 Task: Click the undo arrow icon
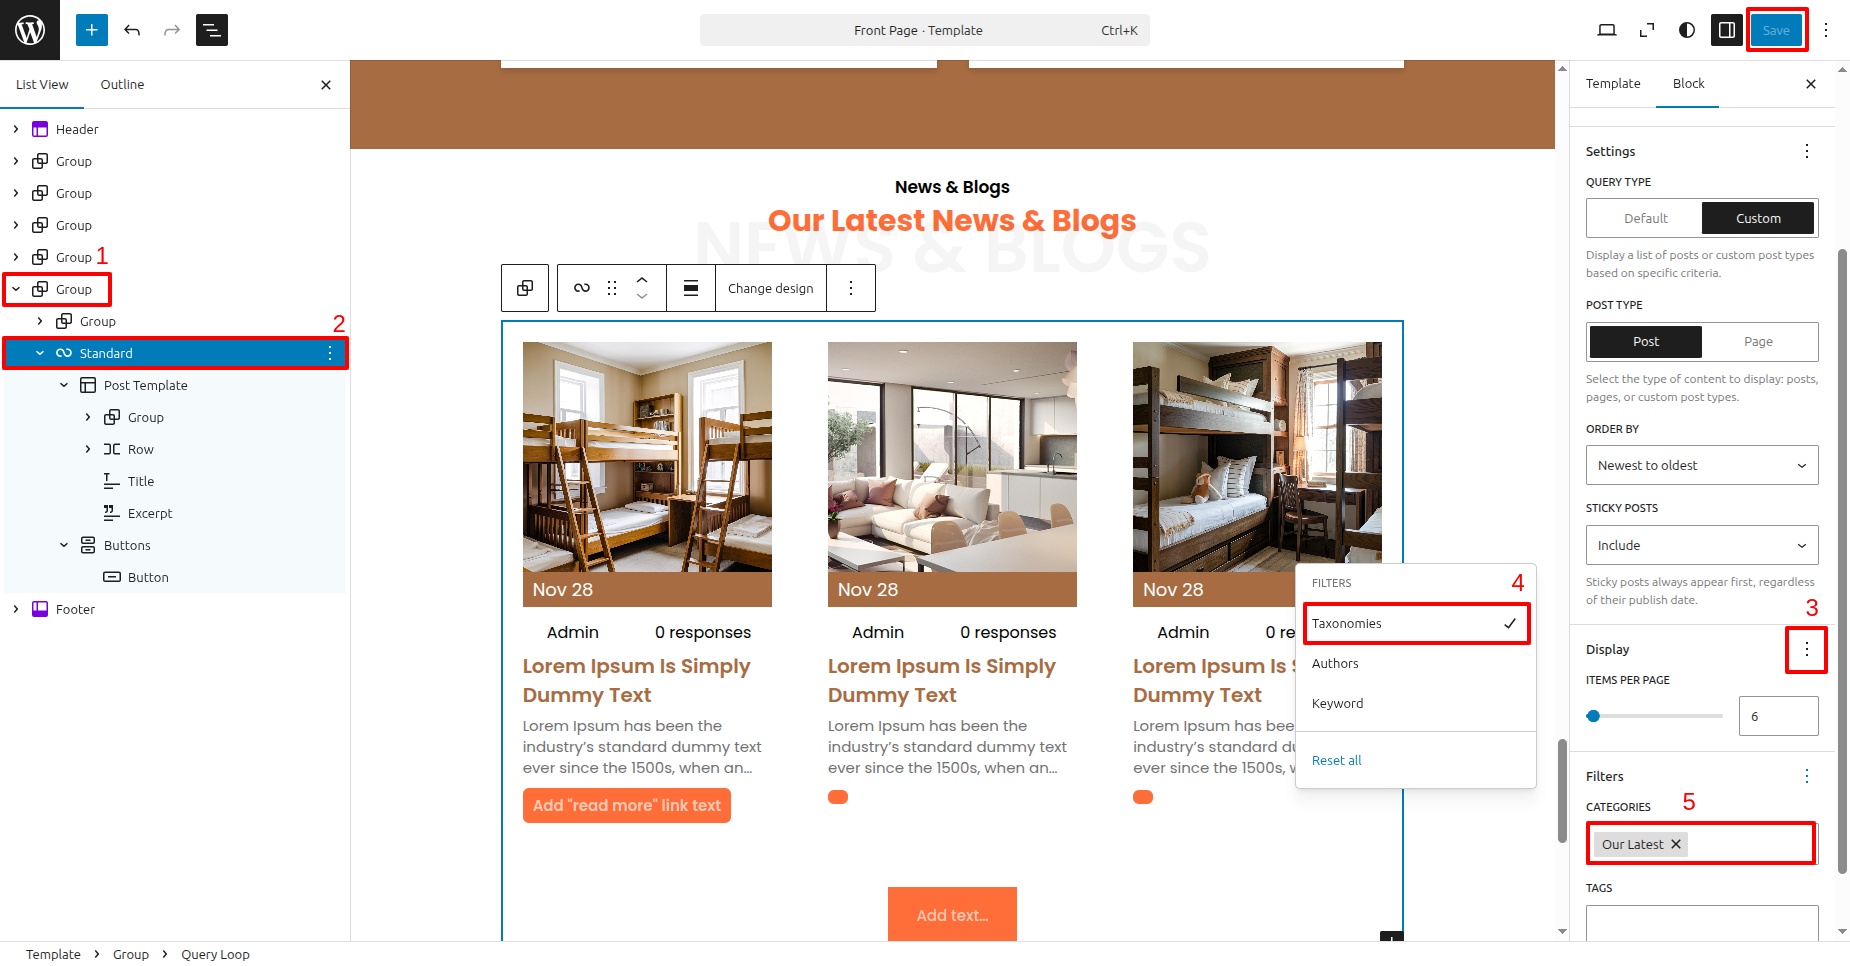click(x=132, y=30)
